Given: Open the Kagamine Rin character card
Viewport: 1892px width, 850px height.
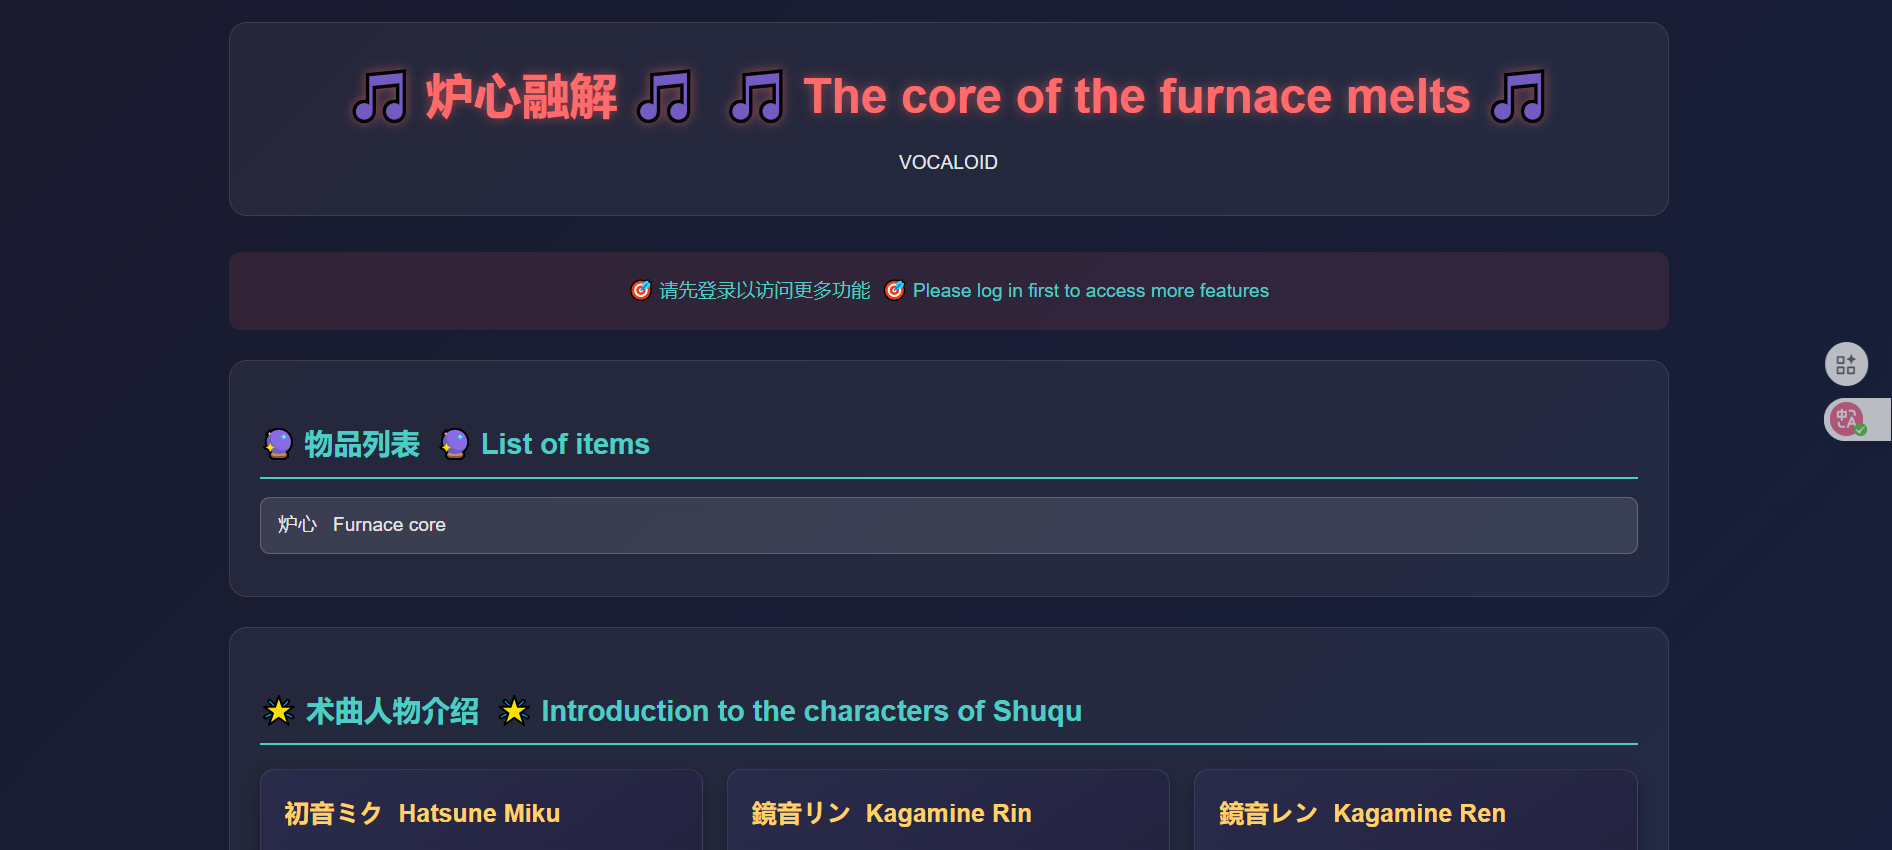Looking at the screenshot, I should [947, 812].
